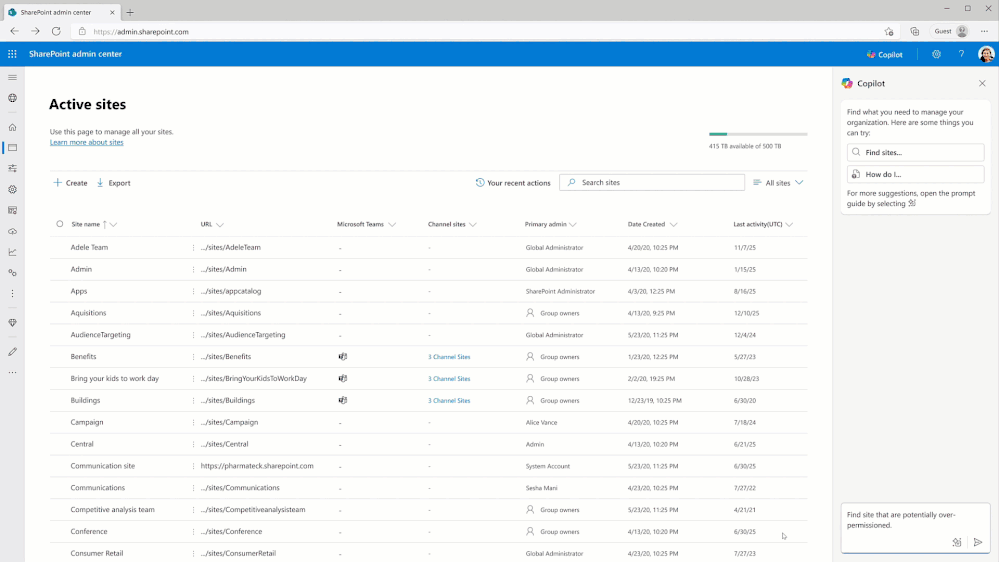Open the Policies sliders icon in sidebar

tap(12, 168)
